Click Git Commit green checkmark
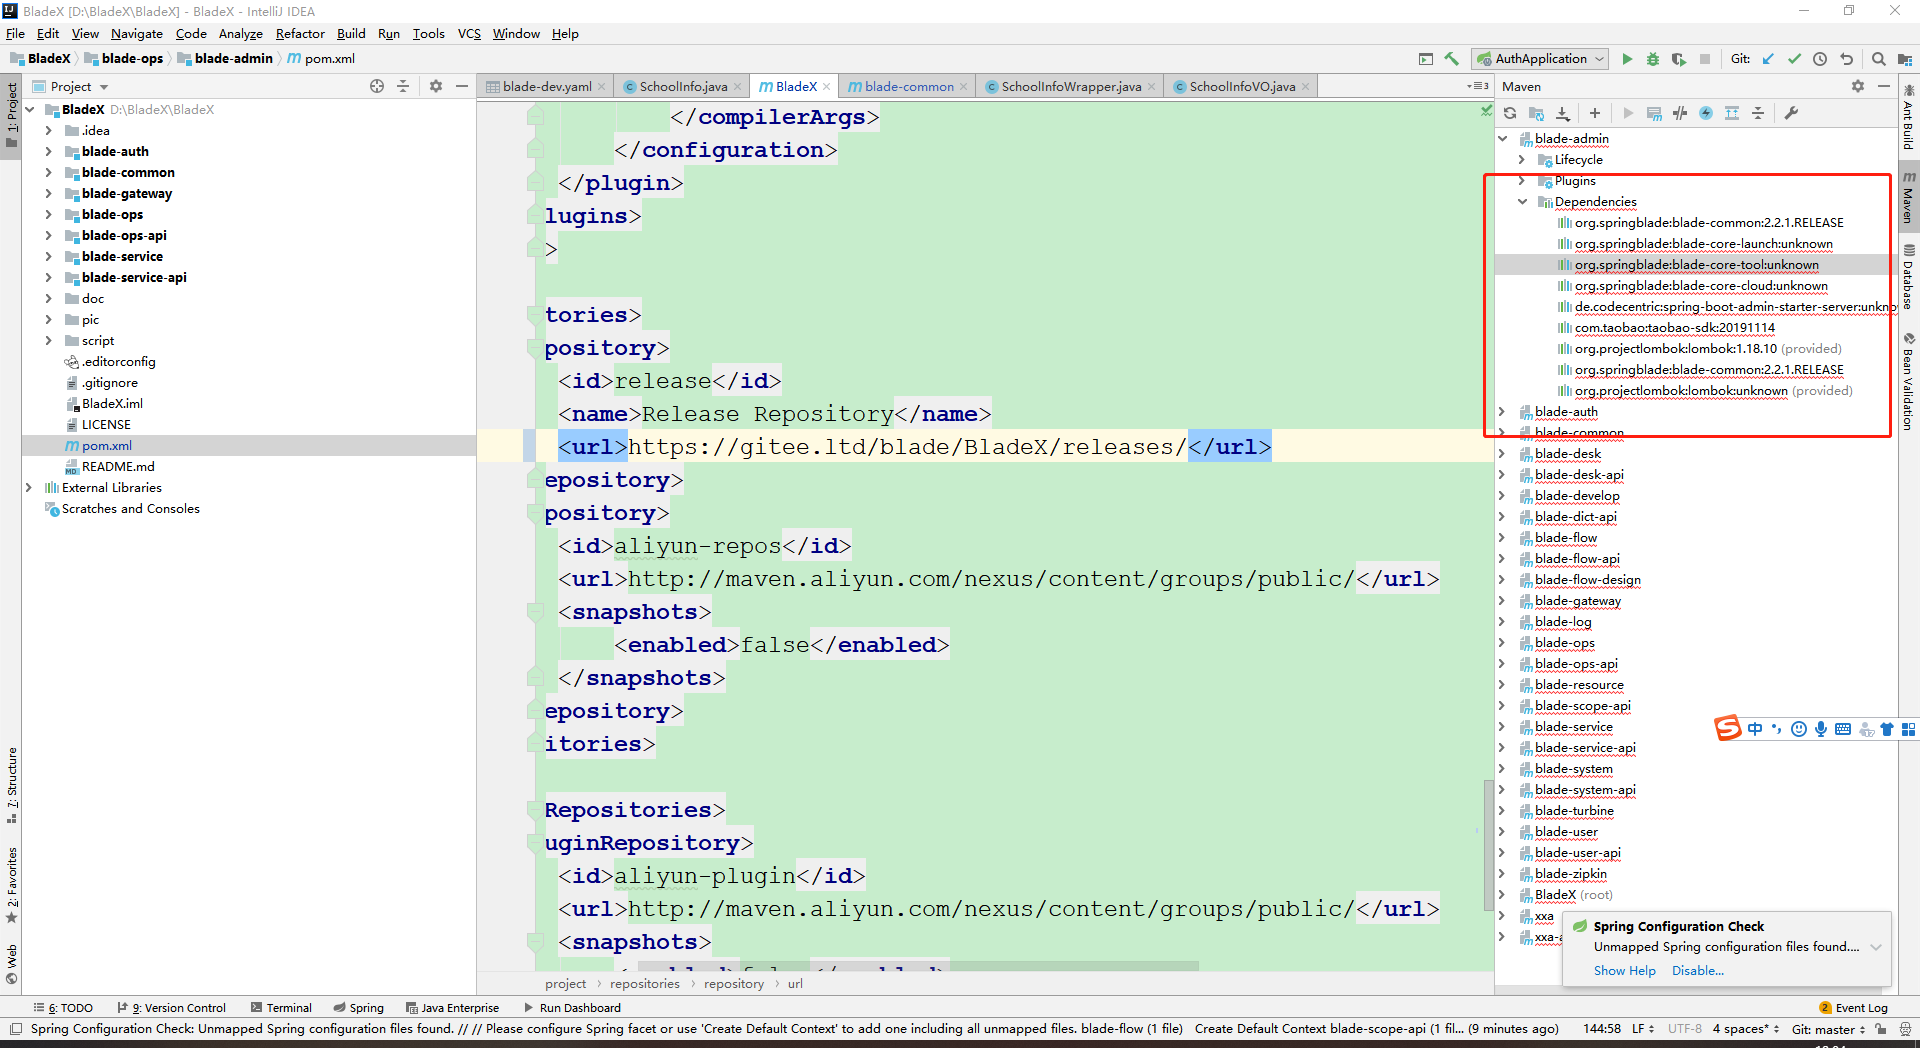The height and width of the screenshot is (1048, 1920). point(1794,59)
